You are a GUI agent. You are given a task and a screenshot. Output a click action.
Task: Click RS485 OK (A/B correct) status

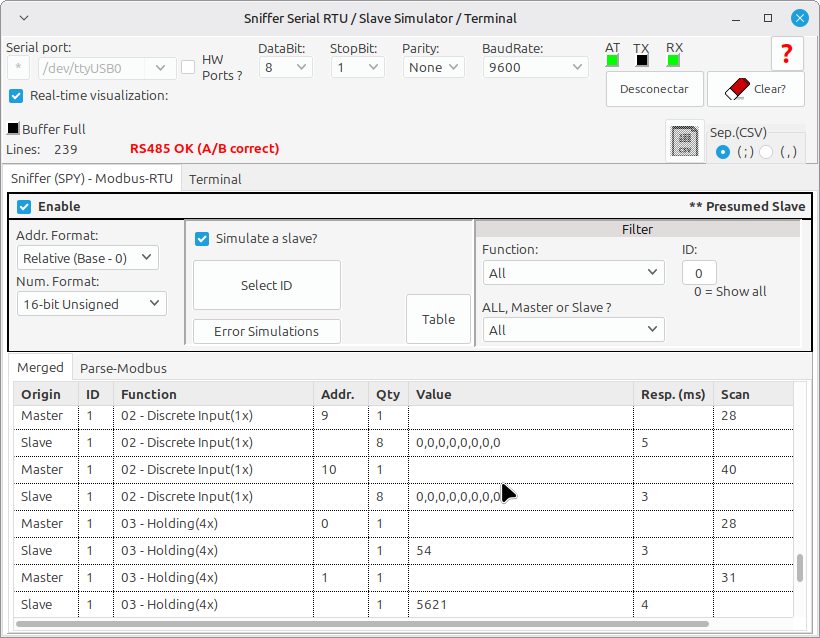click(204, 149)
